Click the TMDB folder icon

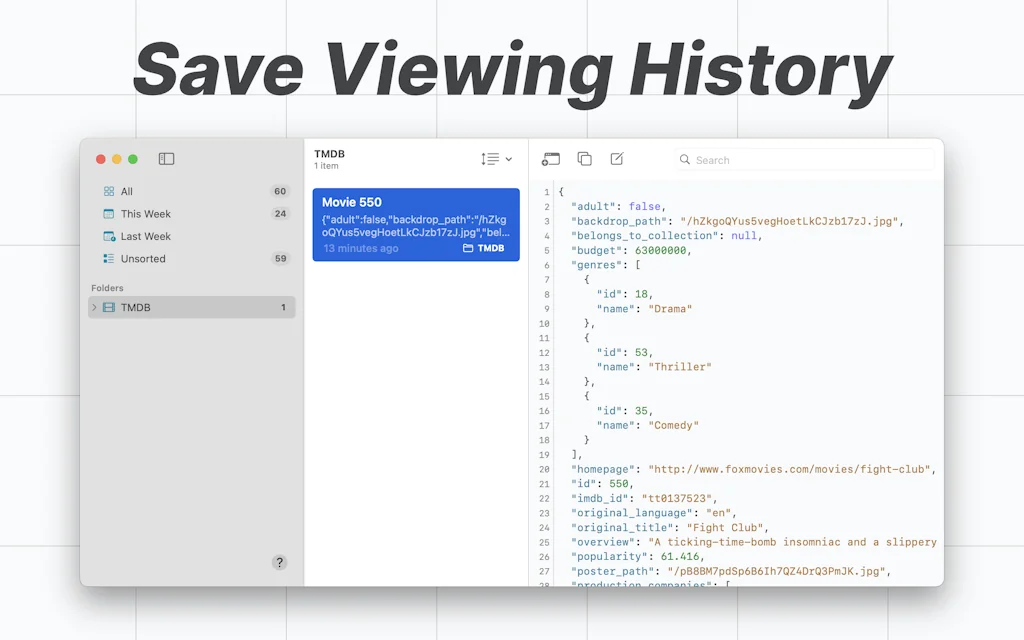tap(109, 307)
